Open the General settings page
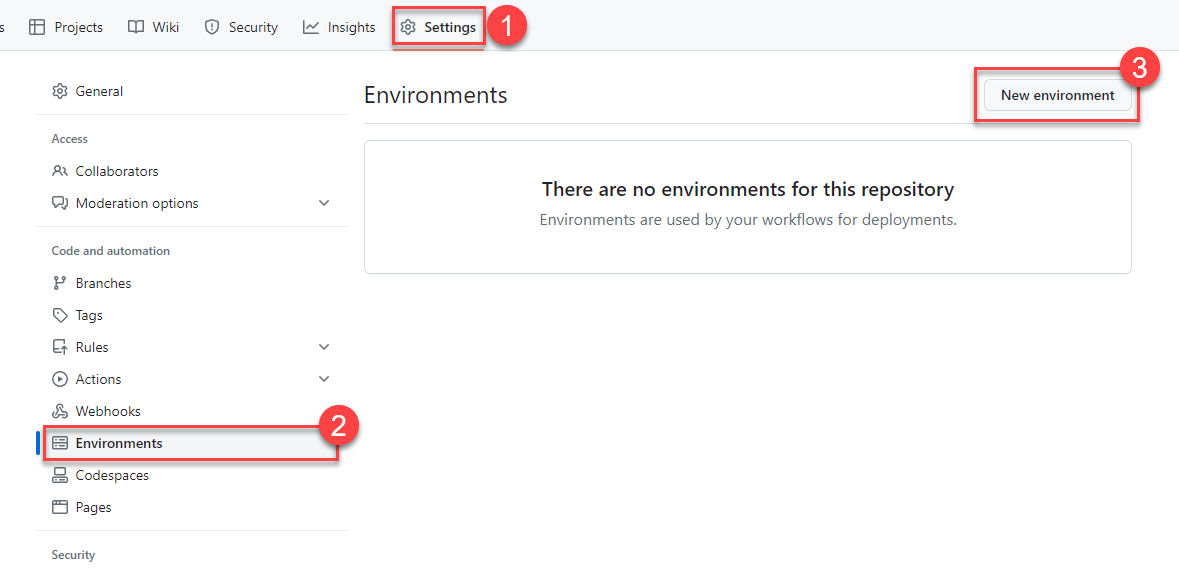The height and width of the screenshot is (568, 1179). pos(99,91)
